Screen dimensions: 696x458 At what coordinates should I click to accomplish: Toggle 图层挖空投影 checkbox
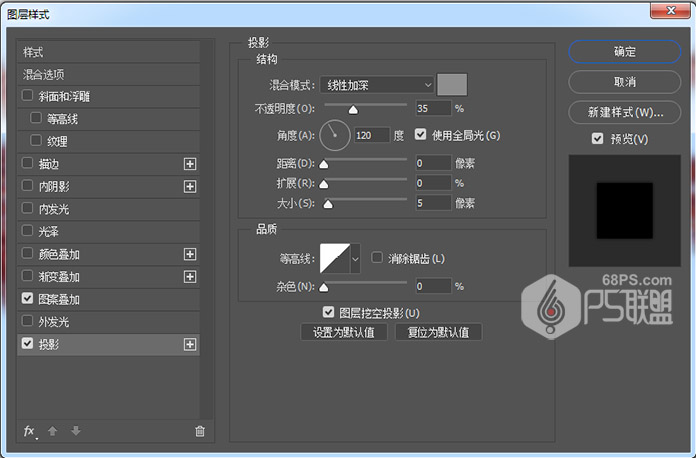[x=328, y=312]
